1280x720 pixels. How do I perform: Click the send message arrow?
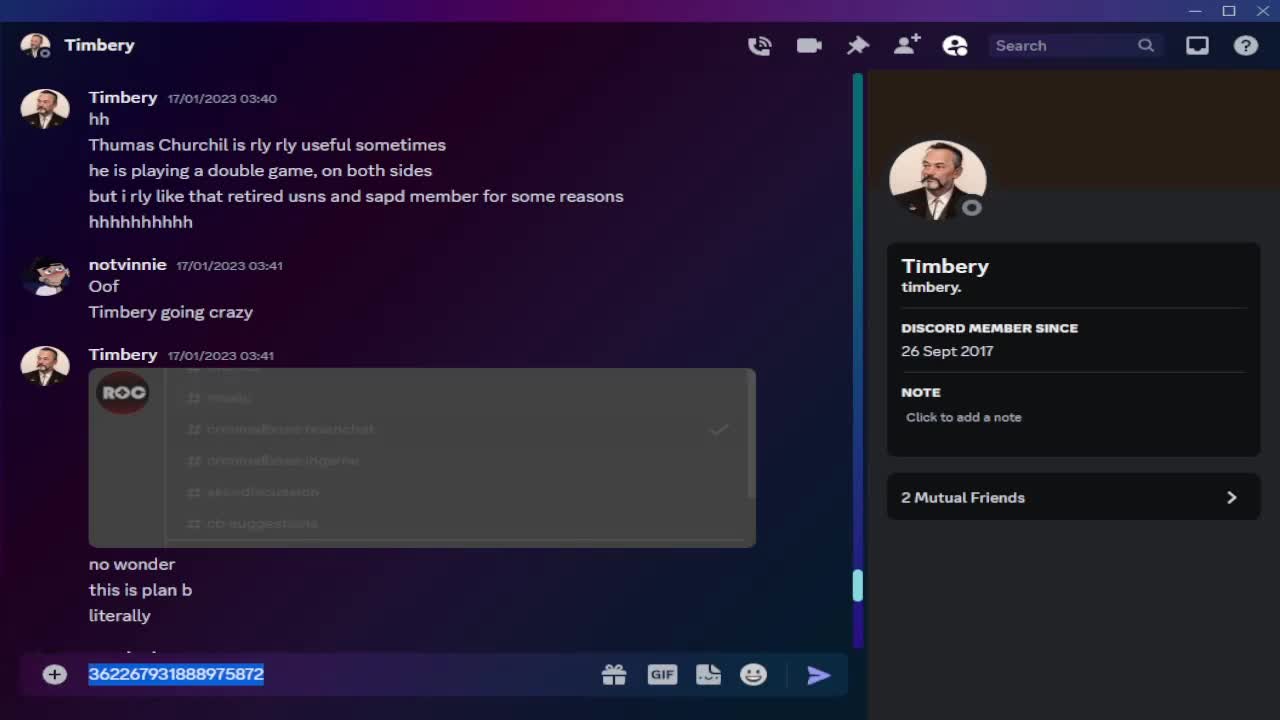click(x=819, y=675)
